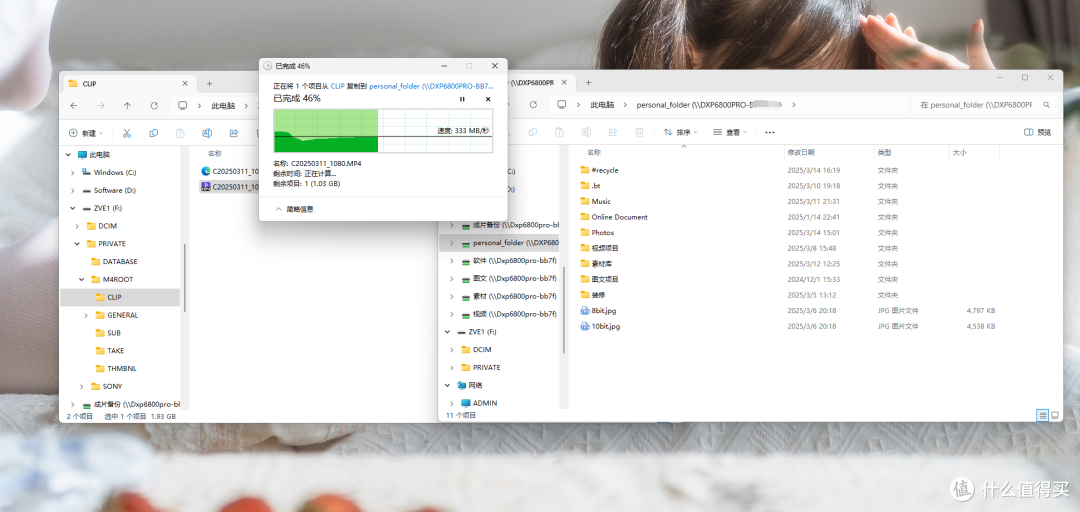Refresh the CLIP window

(x=154, y=105)
